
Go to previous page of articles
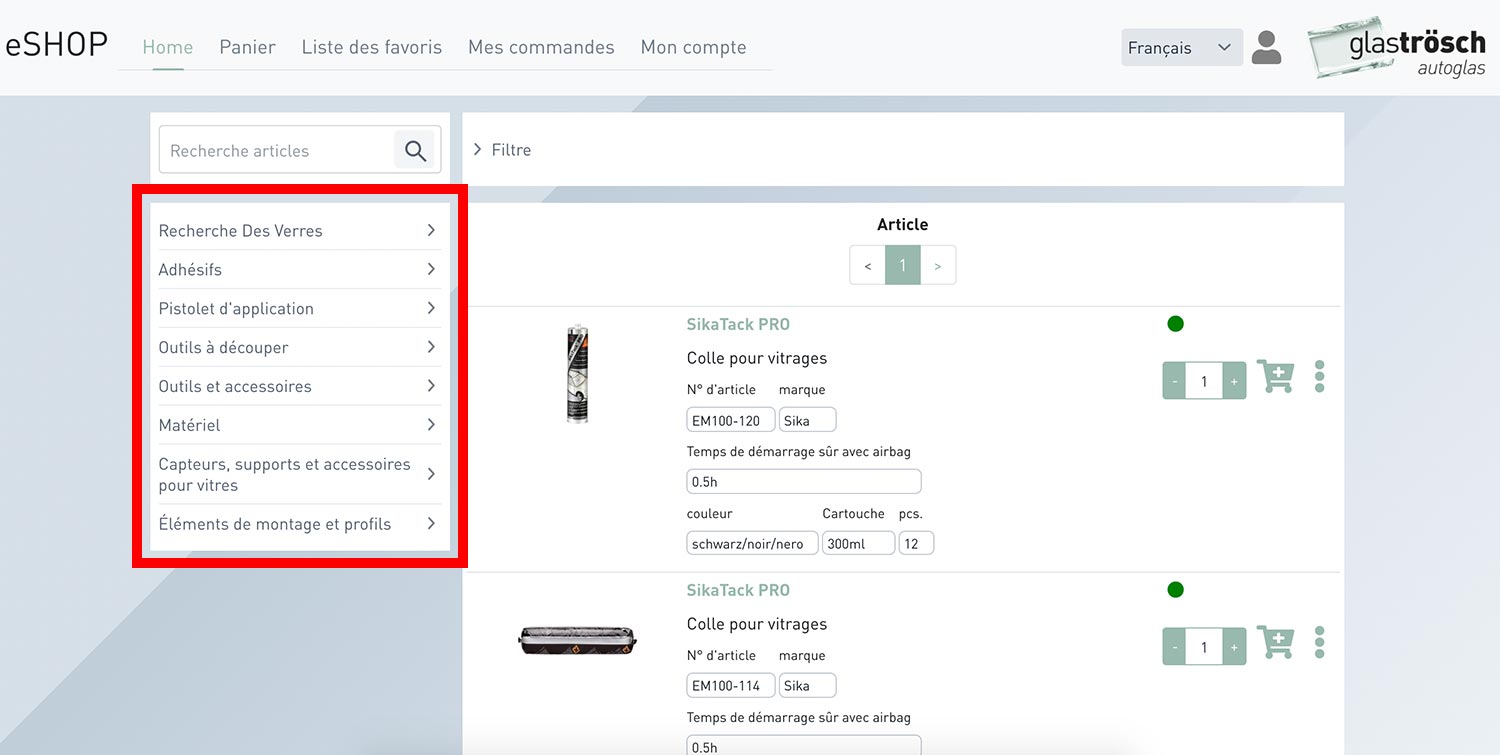pyautogui.click(x=867, y=265)
